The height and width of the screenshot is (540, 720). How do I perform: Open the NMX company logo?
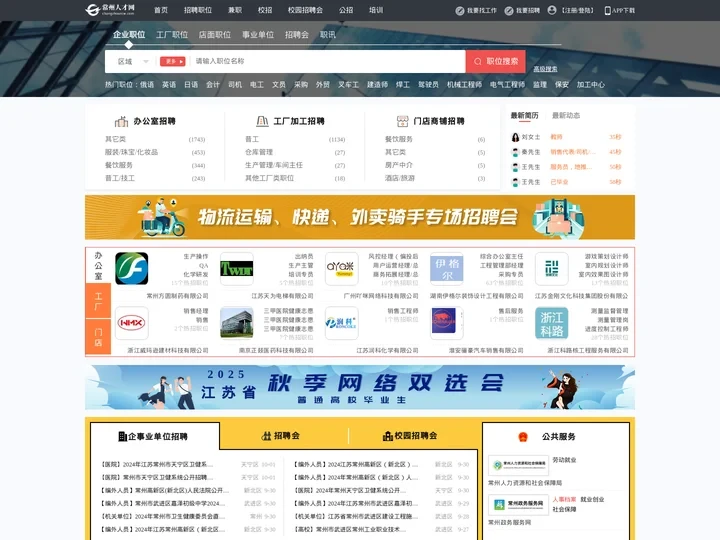point(131,323)
